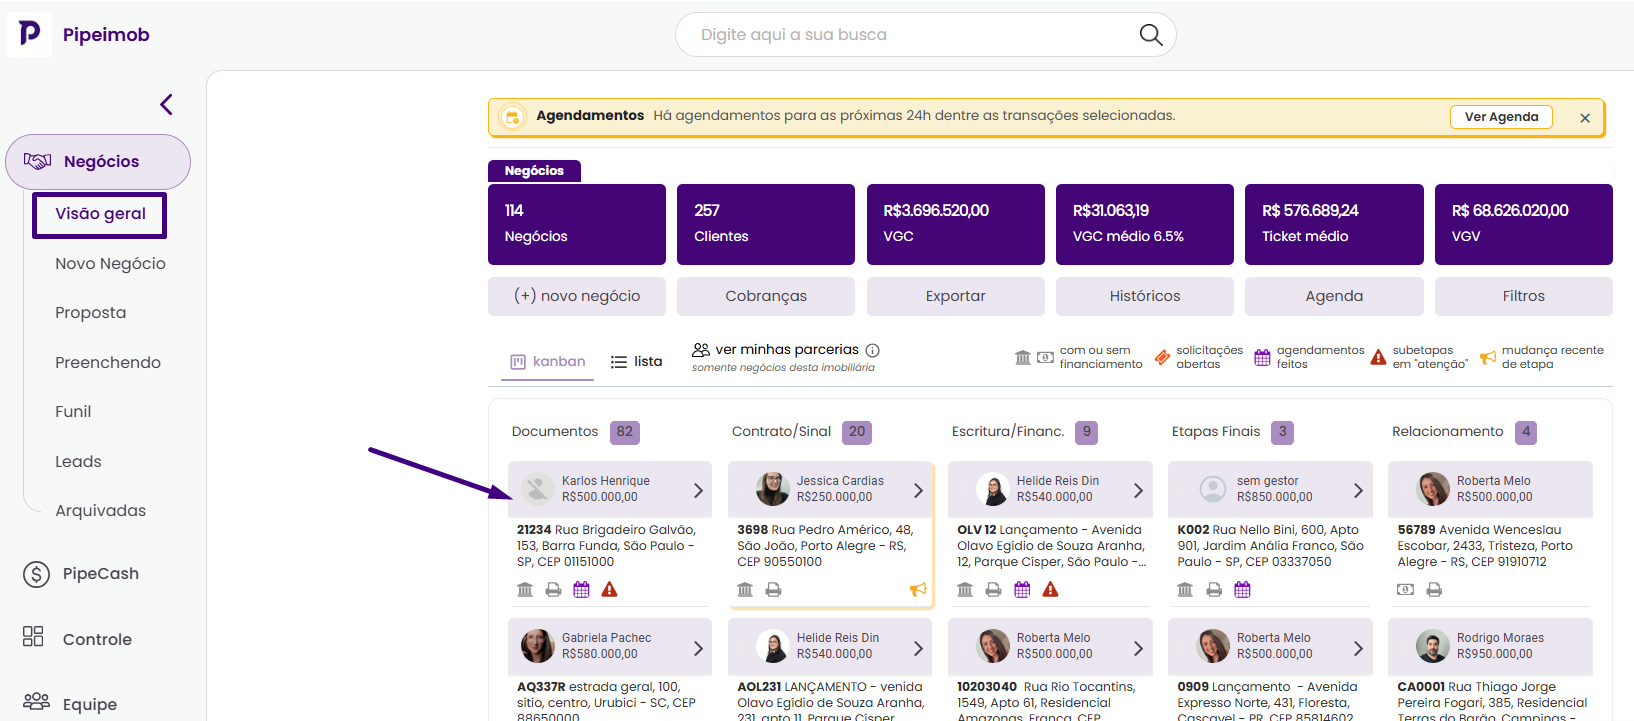Open the Leads sidebar item
The height and width of the screenshot is (721, 1634).
coord(78,462)
